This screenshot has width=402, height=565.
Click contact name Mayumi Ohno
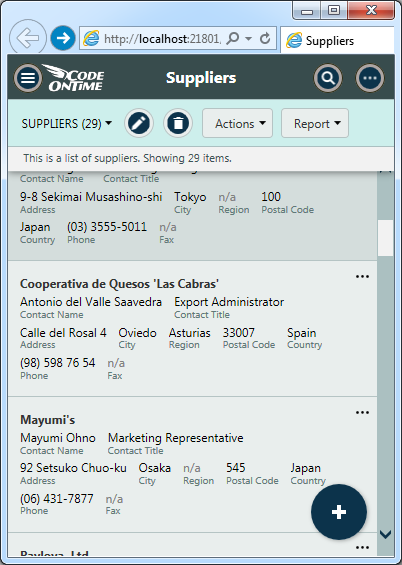(x=58, y=438)
